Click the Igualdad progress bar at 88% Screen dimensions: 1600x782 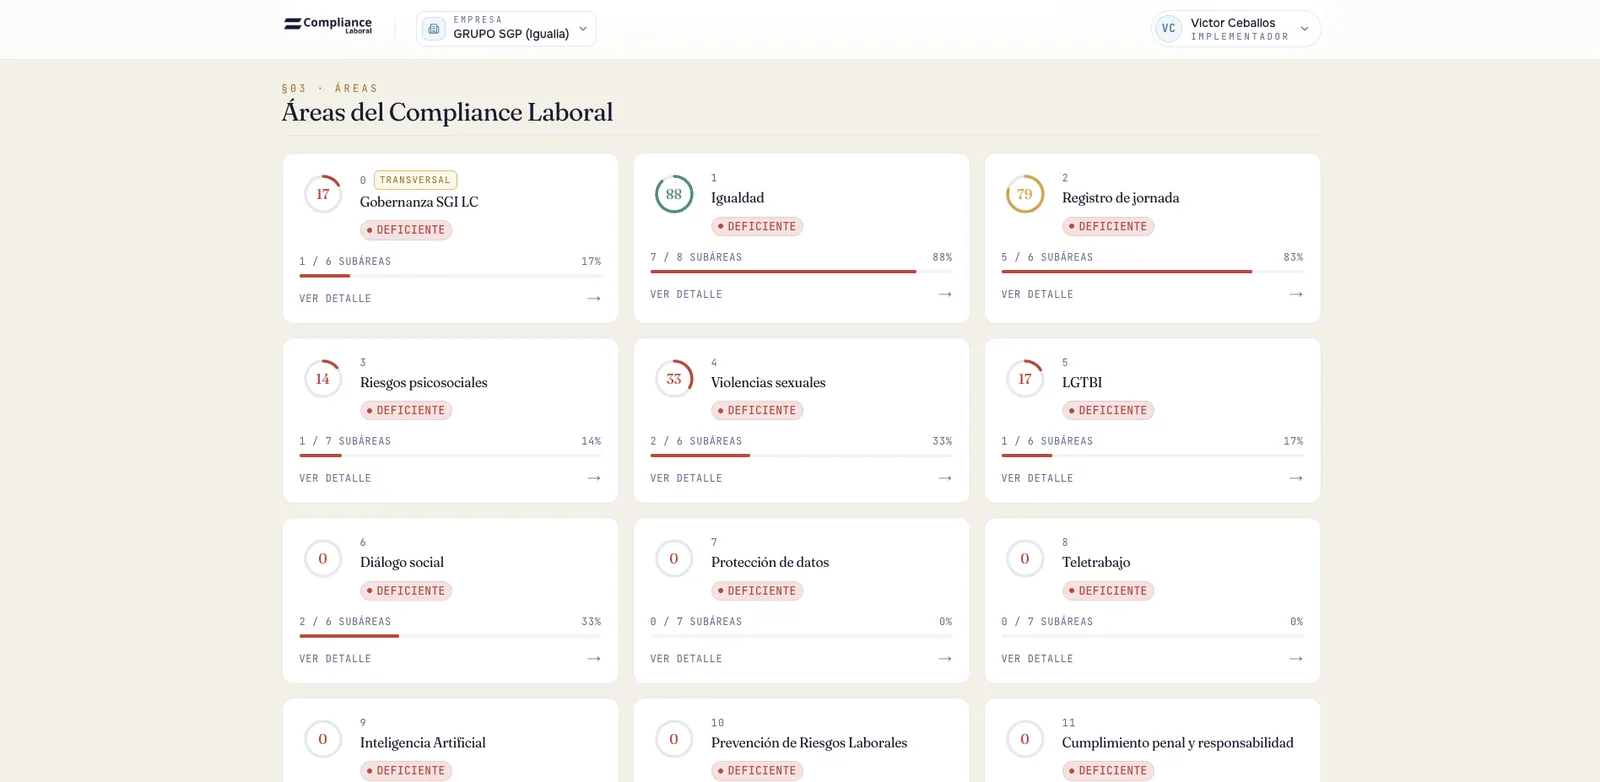click(801, 271)
